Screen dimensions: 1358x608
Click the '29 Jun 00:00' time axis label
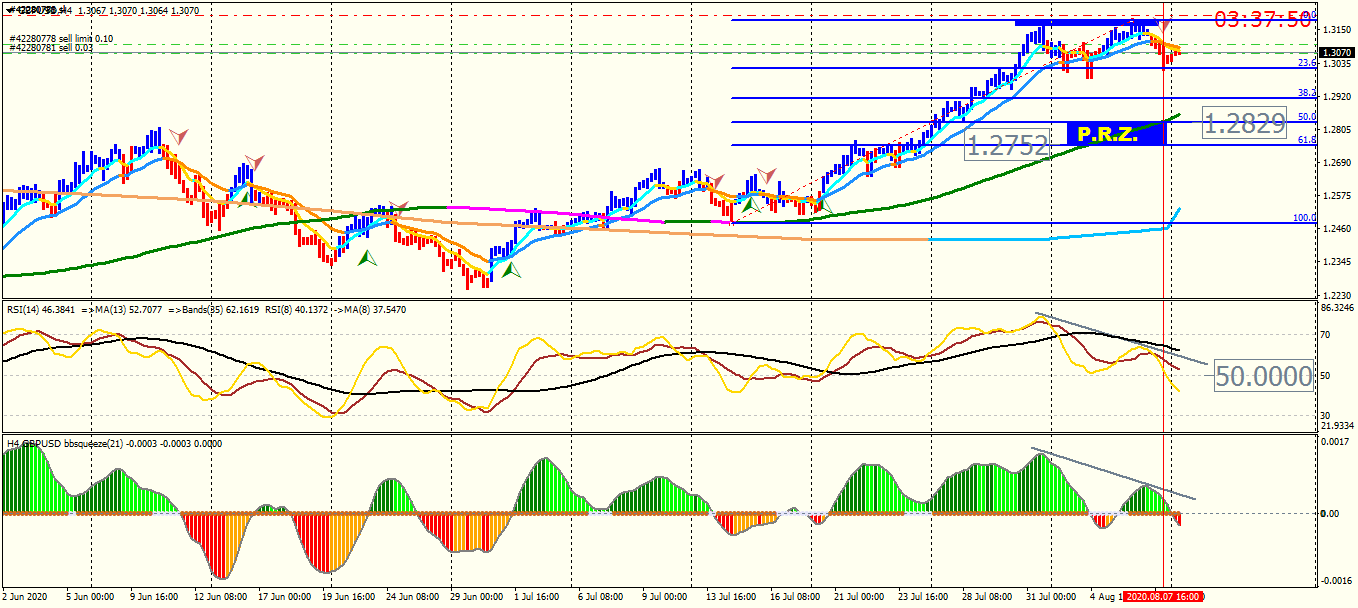(x=477, y=596)
